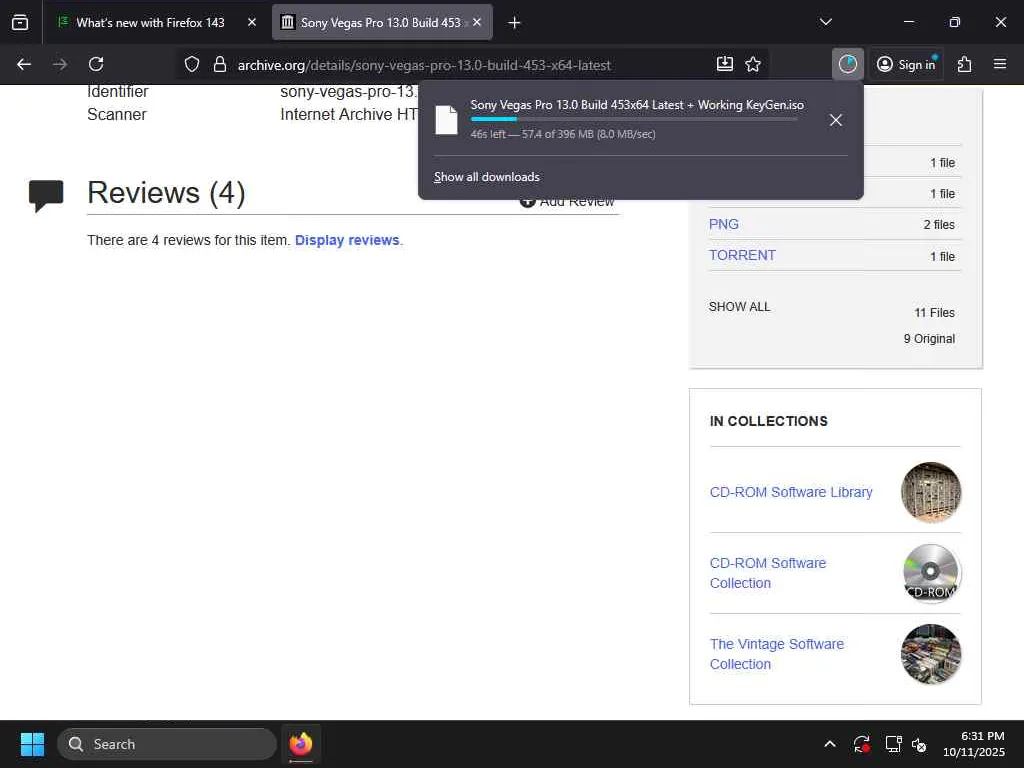The height and width of the screenshot is (768, 1024).
Task: Click the 9 Original count text
Action: click(929, 339)
